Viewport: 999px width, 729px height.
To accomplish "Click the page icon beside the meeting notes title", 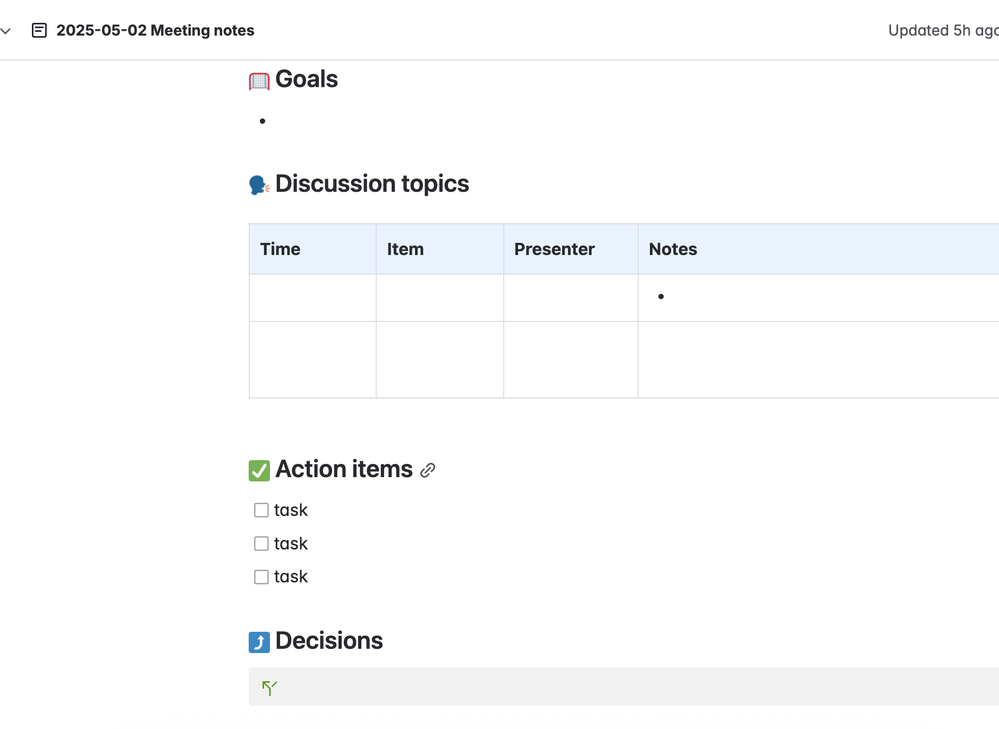I will (39, 31).
